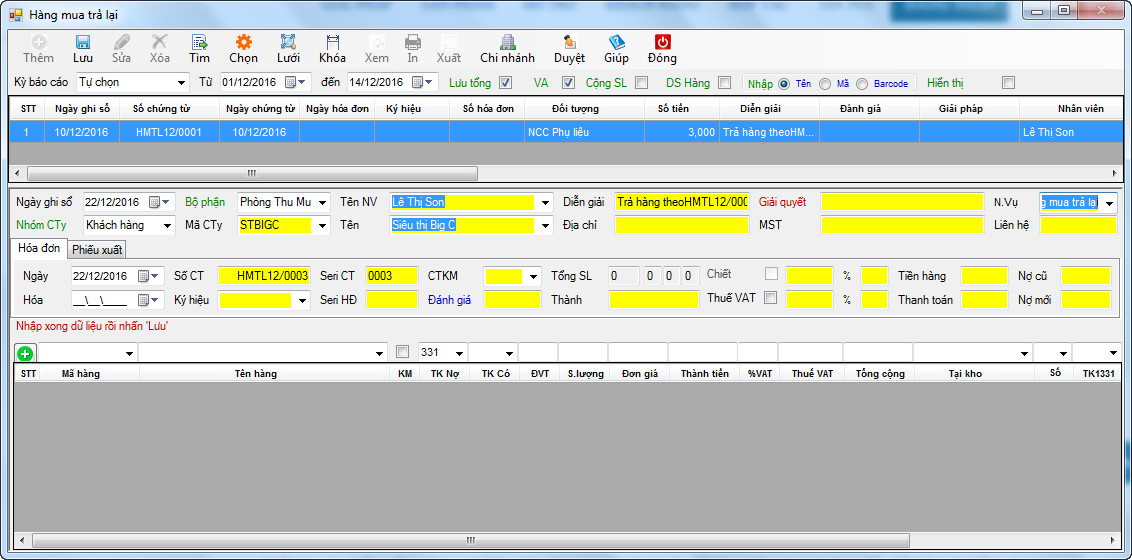The height and width of the screenshot is (560, 1132).
Task: Click the Diễn giải input field
Action: tap(682, 202)
